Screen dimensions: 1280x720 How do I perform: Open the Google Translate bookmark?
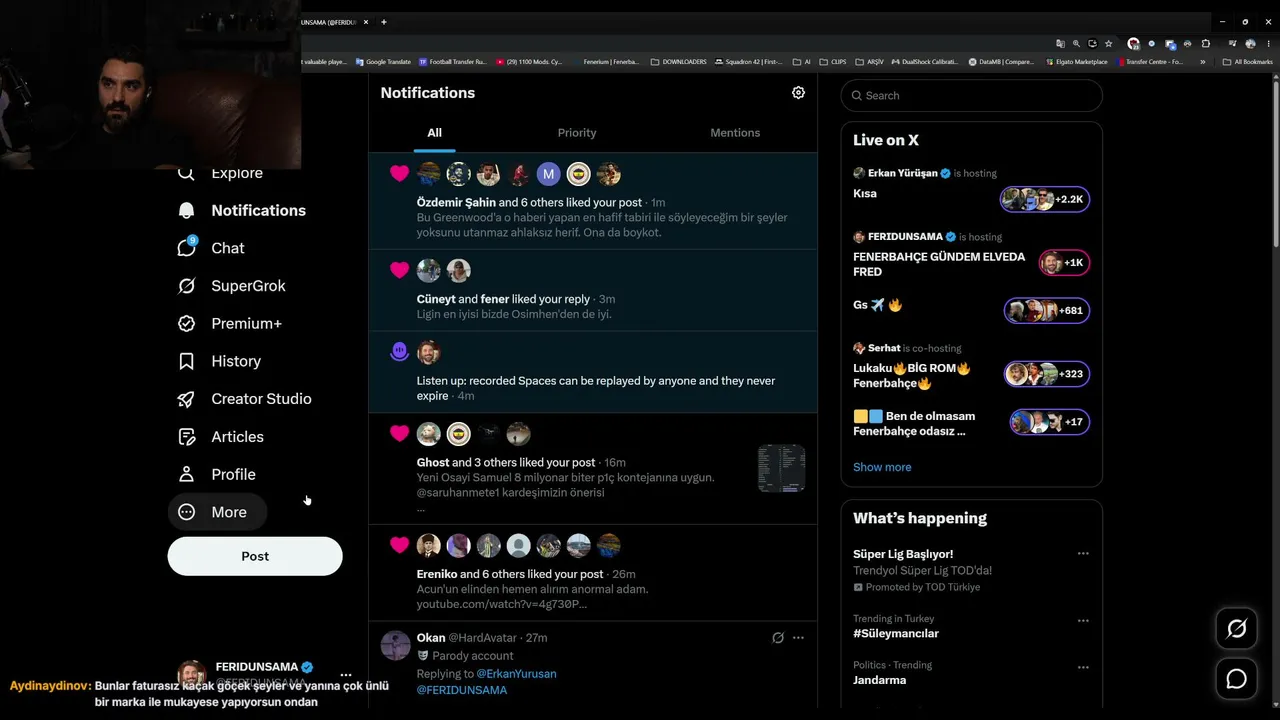(x=382, y=62)
